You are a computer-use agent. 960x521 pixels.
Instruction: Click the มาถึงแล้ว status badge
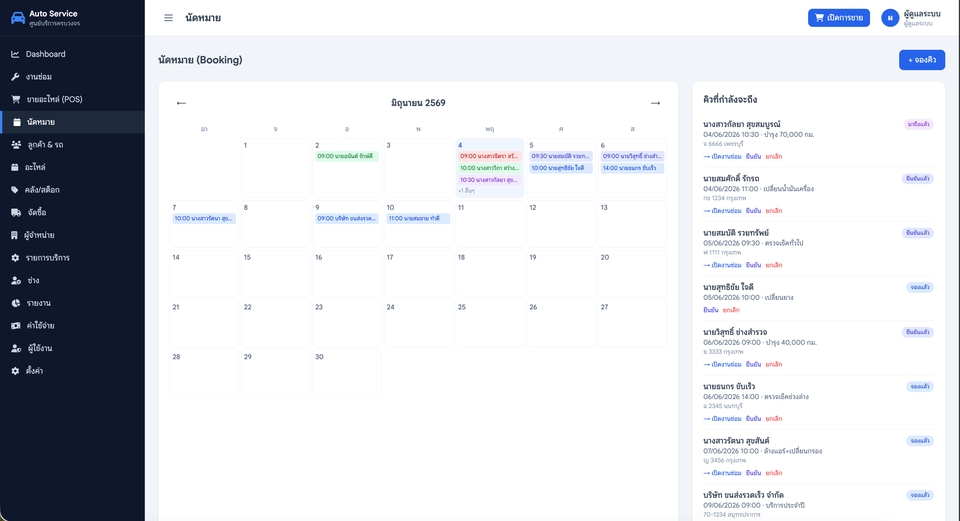click(x=918, y=124)
